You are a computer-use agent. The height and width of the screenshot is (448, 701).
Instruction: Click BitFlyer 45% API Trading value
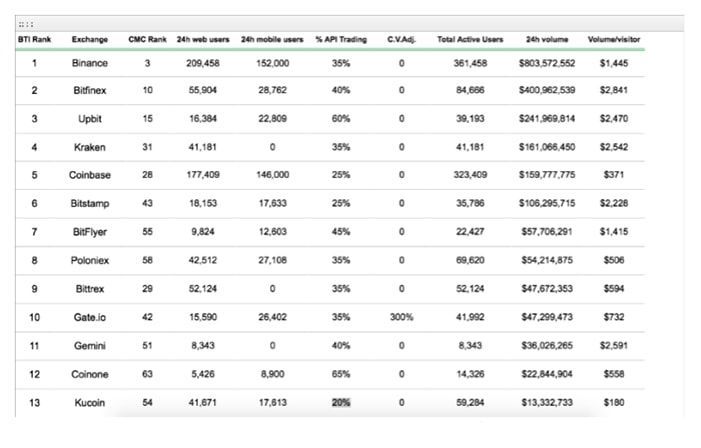pyautogui.click(x=341, y=232)
